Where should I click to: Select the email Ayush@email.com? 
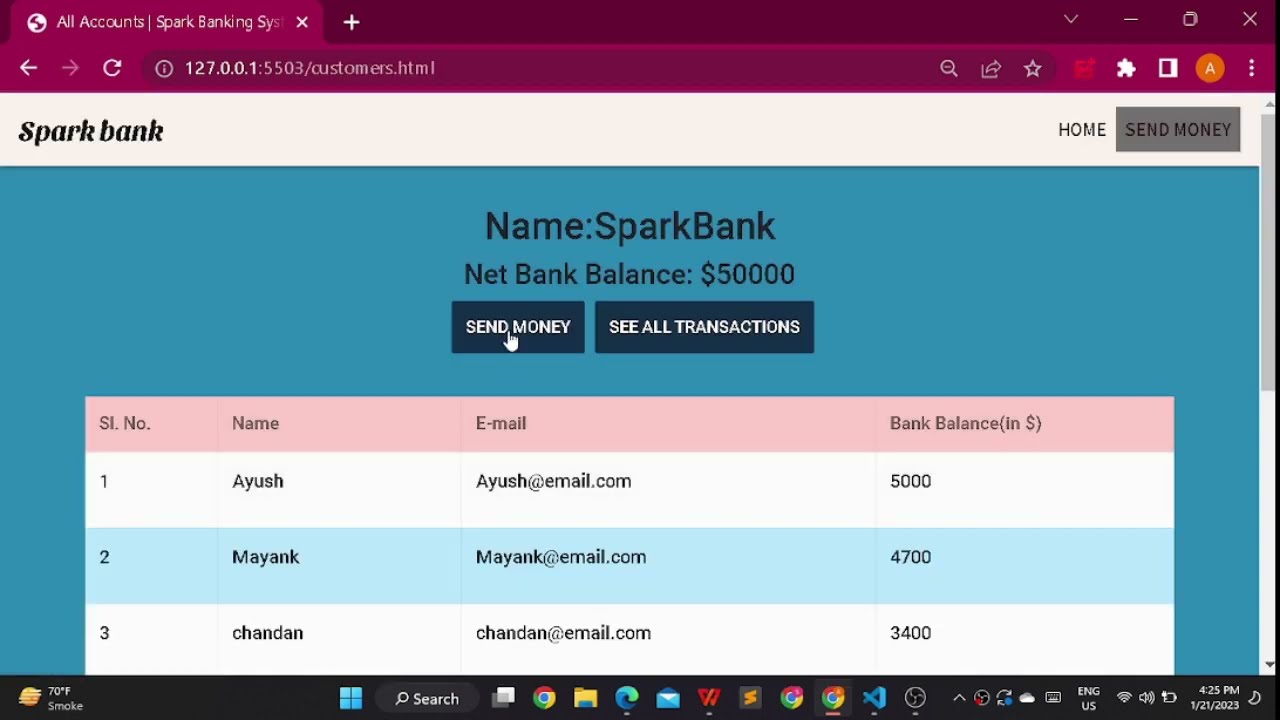(x=553, y=481)
